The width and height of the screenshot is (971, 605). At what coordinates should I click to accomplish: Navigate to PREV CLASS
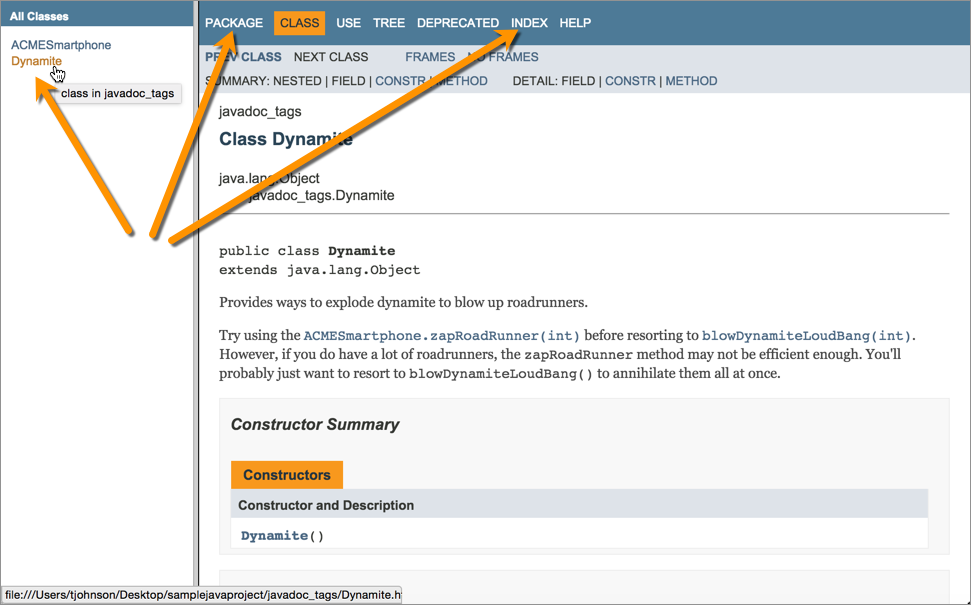243,57
